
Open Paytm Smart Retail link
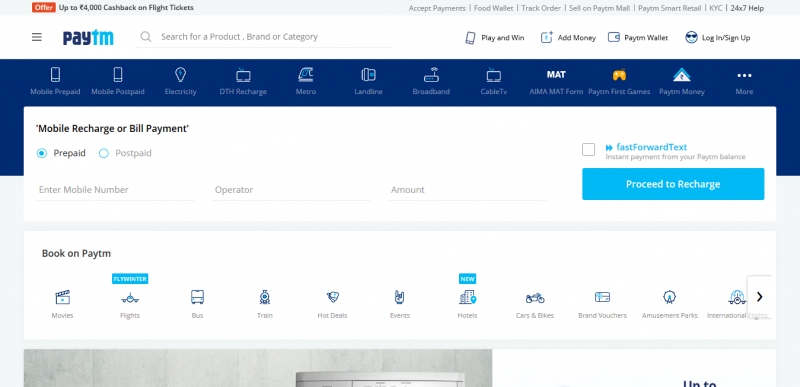tap(670, 8)
